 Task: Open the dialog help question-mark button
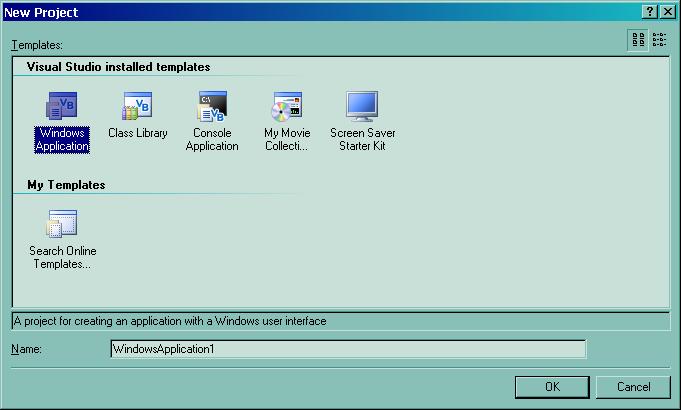[x=649, y=12]
